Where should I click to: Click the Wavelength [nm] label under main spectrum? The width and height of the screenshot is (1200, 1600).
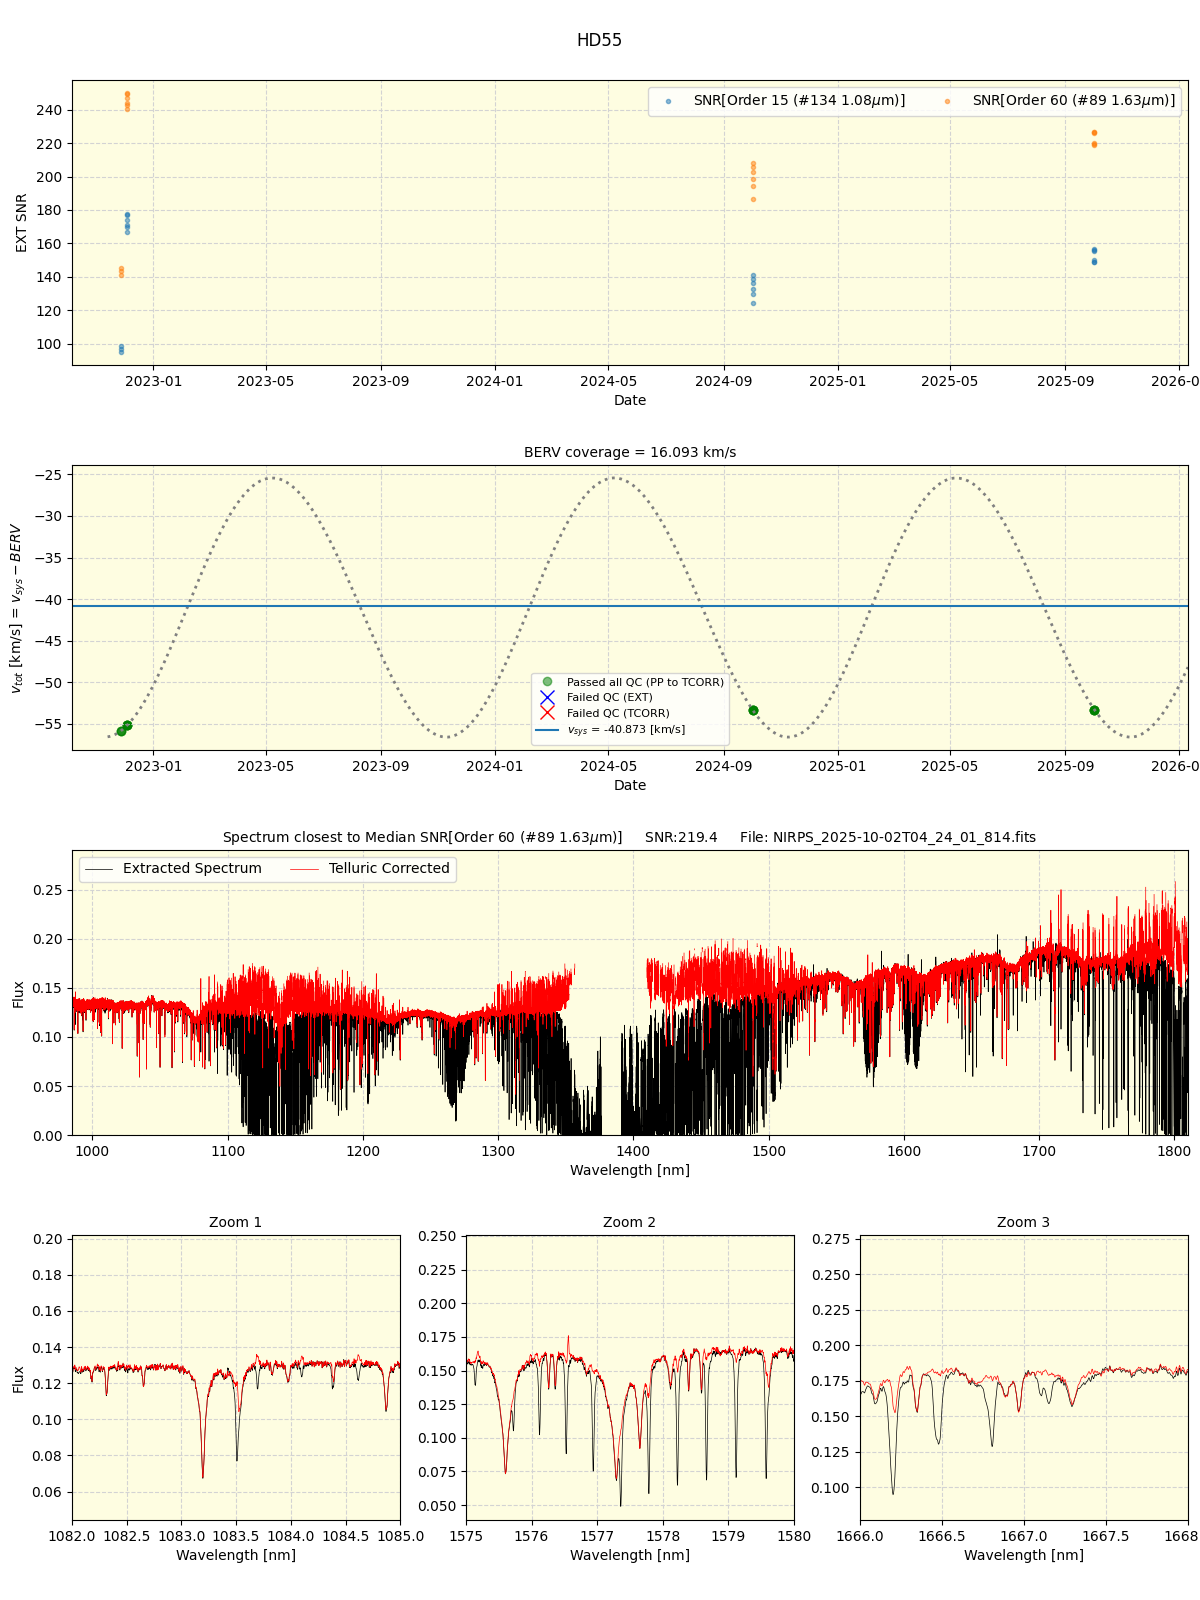point(630,1170)
